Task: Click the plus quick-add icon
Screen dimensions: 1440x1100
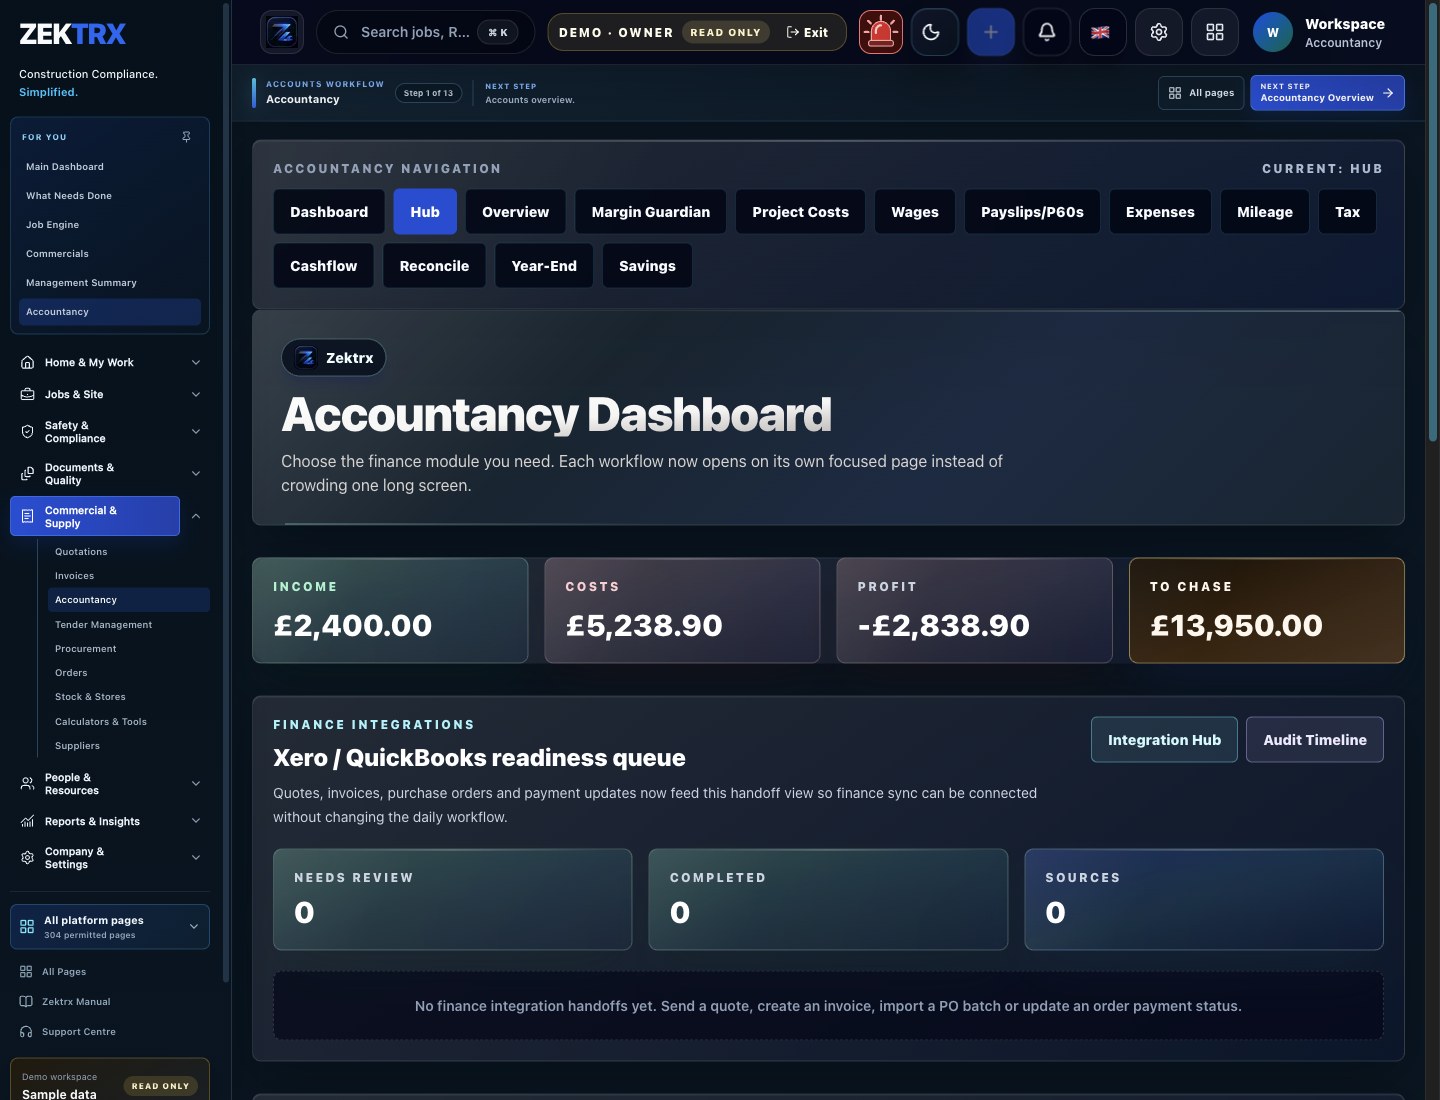Action: pyautogui.click(x=991, y=32)
